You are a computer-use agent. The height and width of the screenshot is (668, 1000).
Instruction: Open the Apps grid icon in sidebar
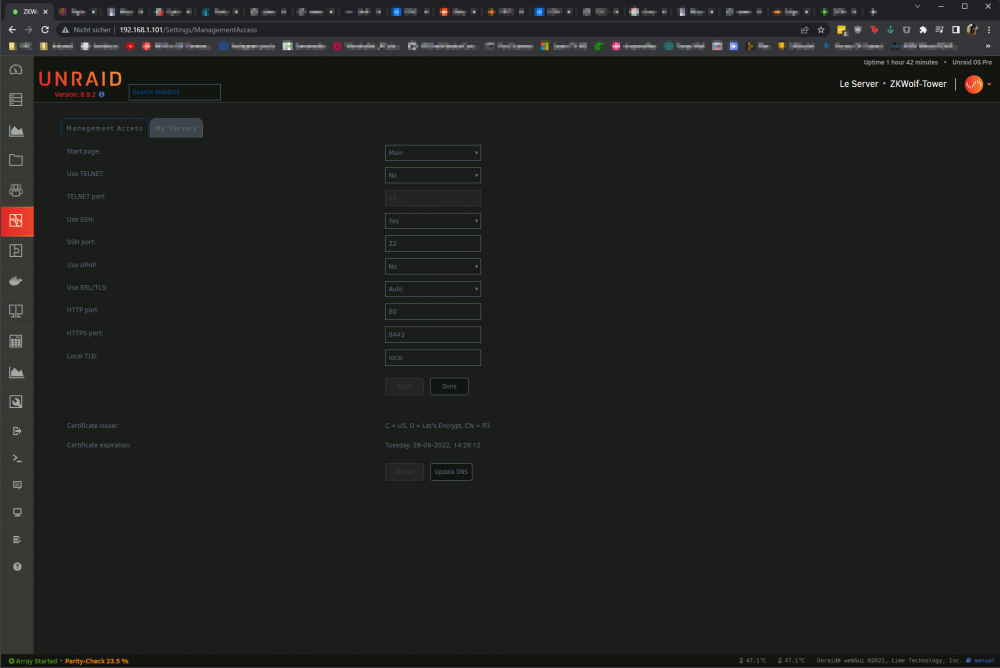click(x=16, y=341)
